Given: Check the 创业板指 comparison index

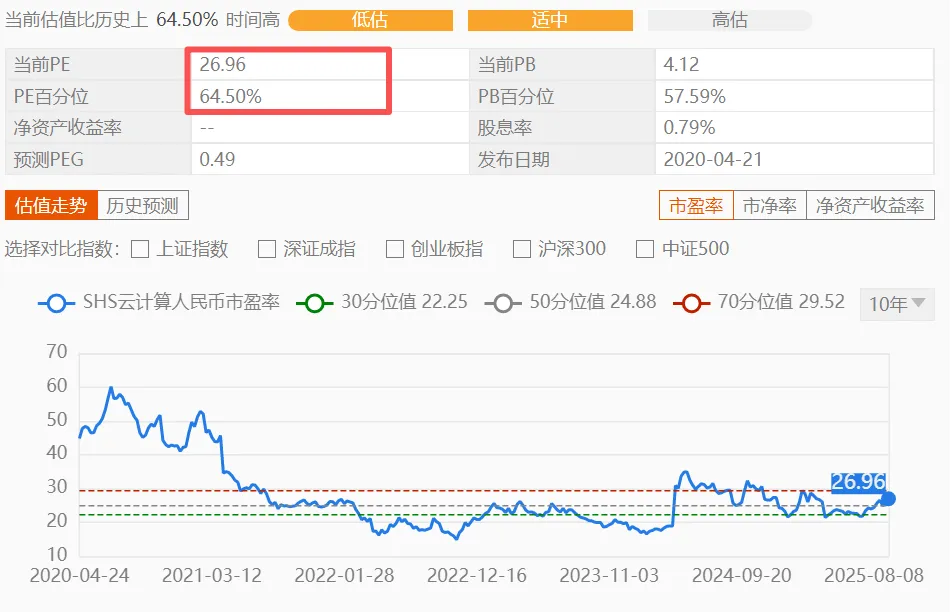Looking at the screenshot, I should point(395,249).
